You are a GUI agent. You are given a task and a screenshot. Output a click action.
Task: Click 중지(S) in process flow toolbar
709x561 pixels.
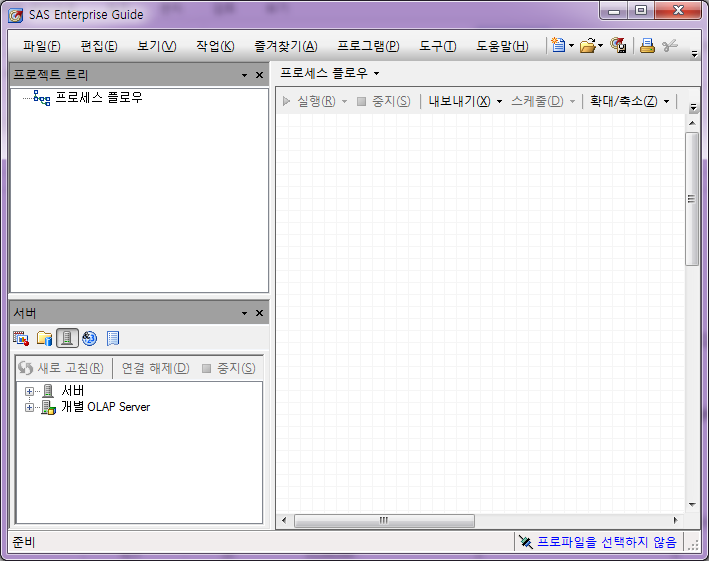pyautogui.click(x=383, y=101)
